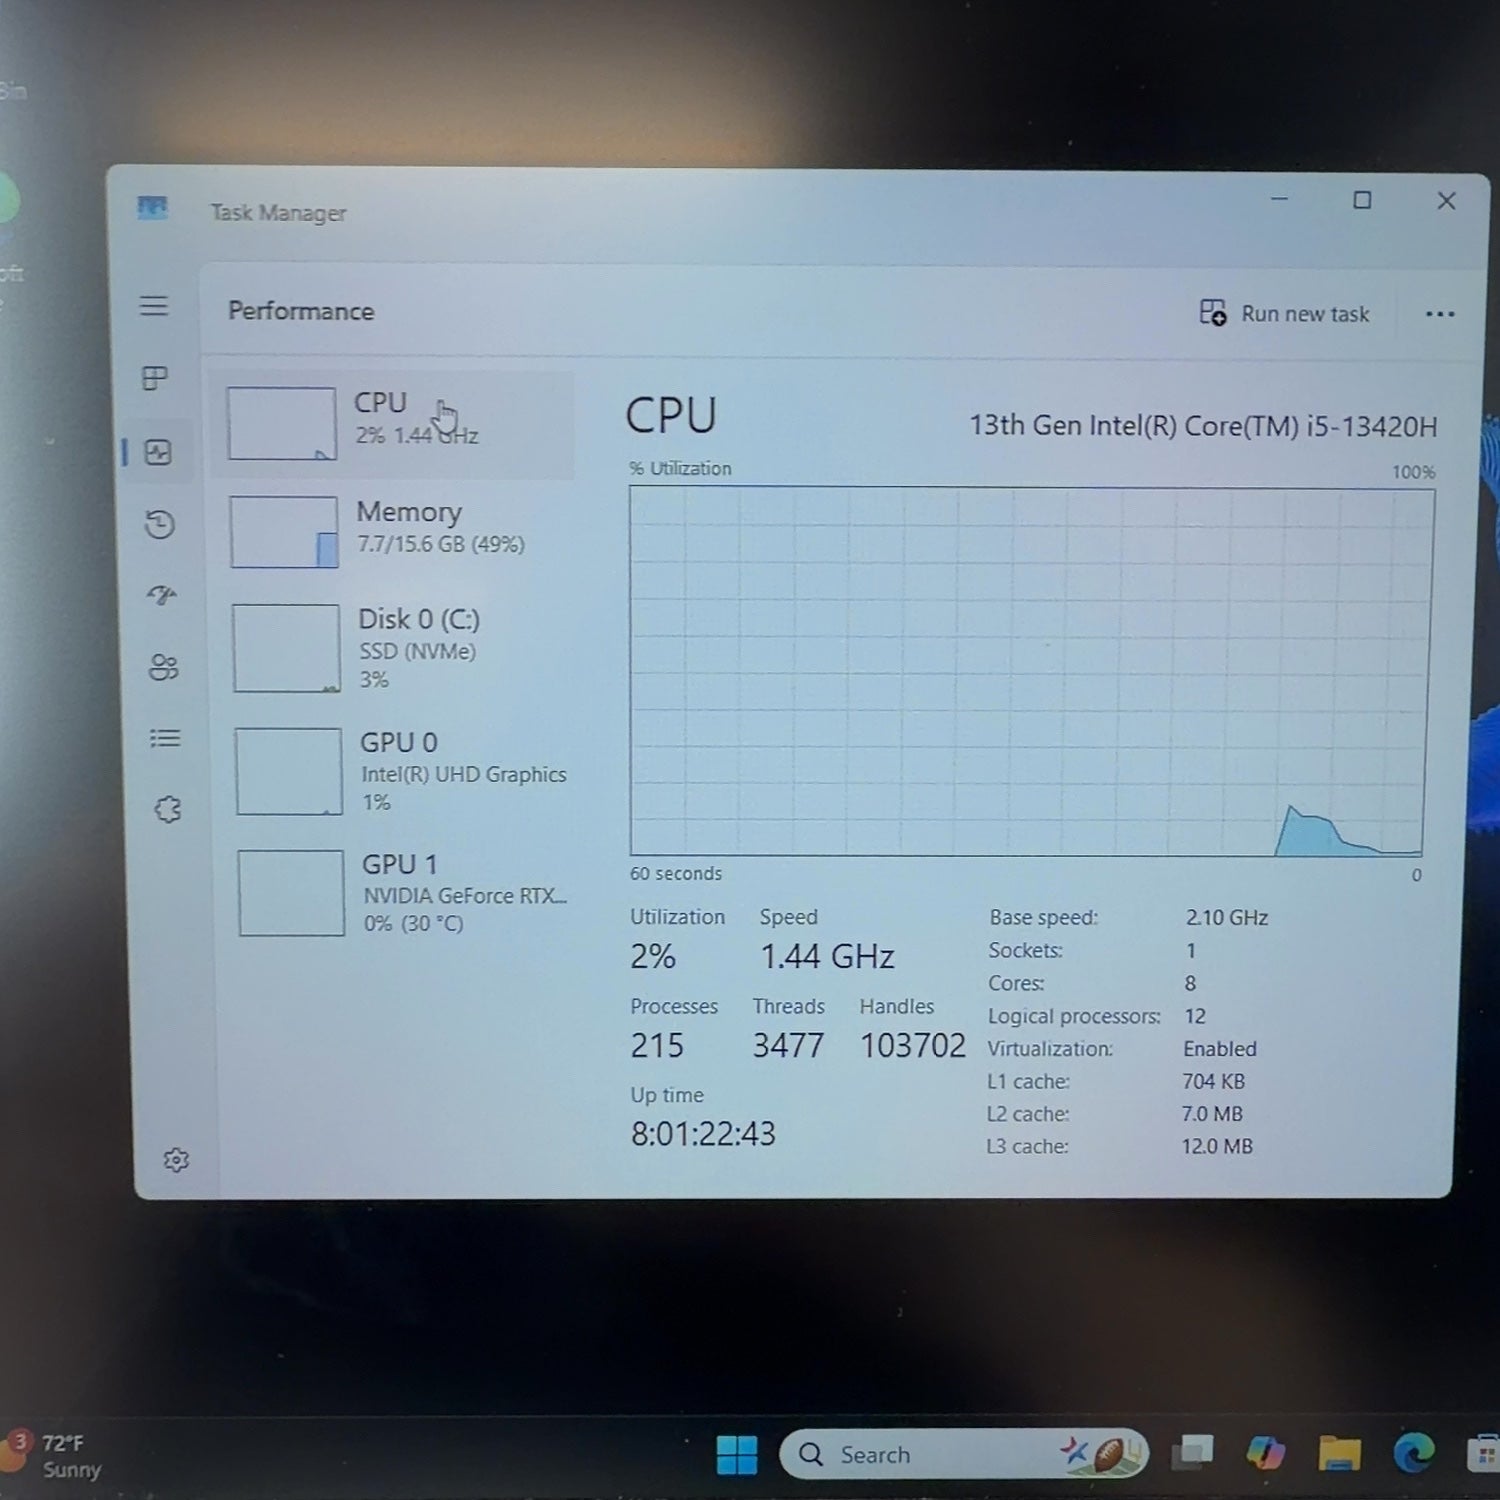Screen dimensions: 1500x1500
Task: Open the hamburger navigation menu
Action: [153, 305]
